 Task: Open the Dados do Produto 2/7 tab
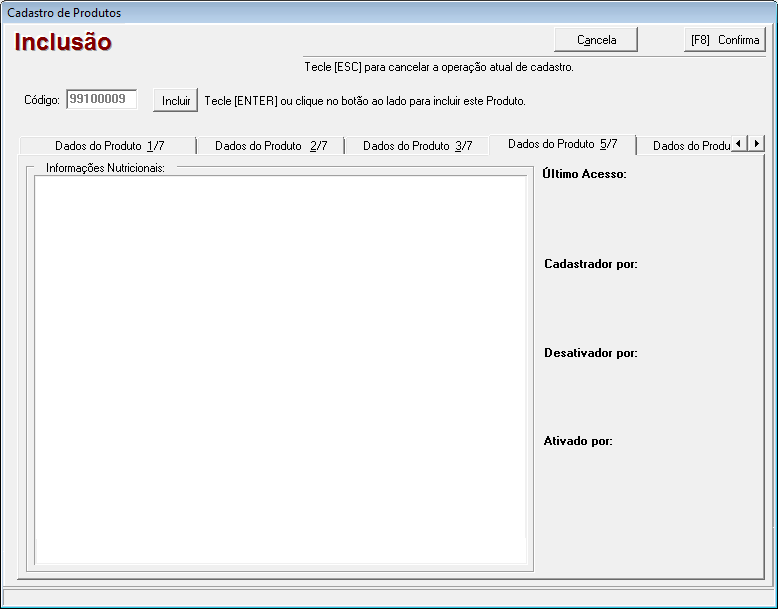pos(270,146)
